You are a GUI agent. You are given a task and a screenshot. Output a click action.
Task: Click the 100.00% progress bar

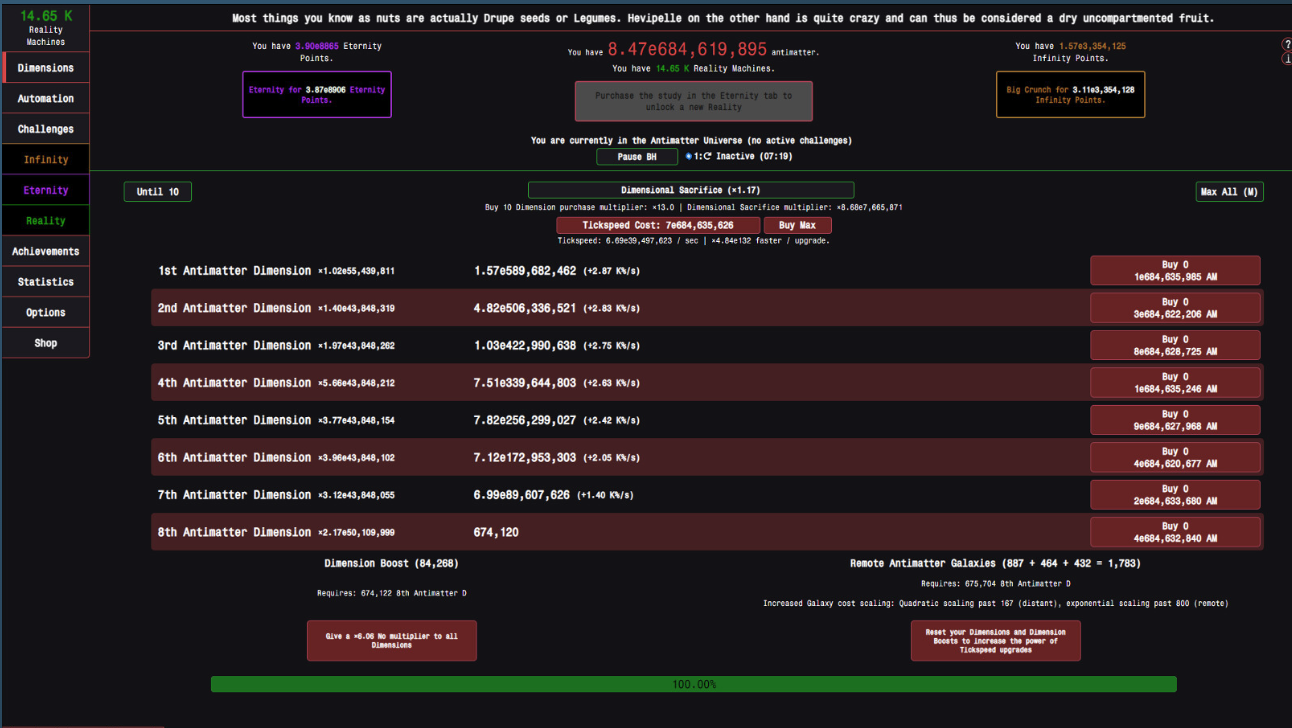coord(693,684)
